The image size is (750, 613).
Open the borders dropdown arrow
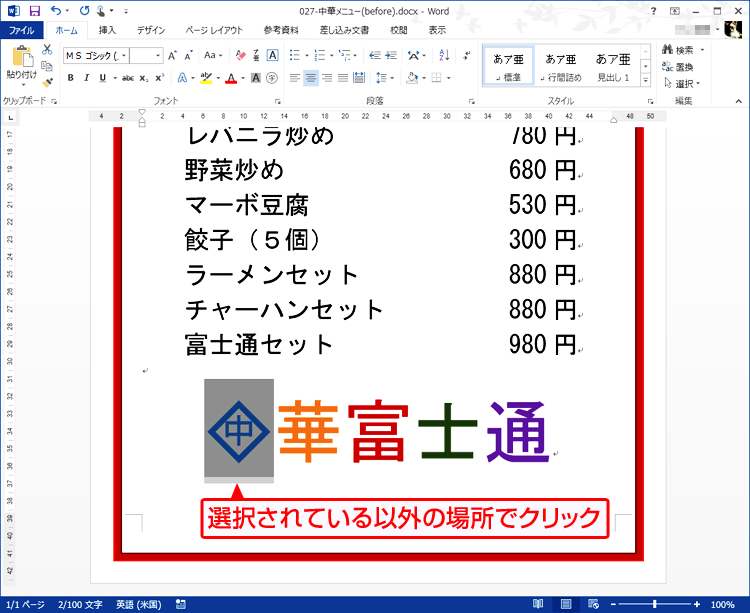coord(448,78)
